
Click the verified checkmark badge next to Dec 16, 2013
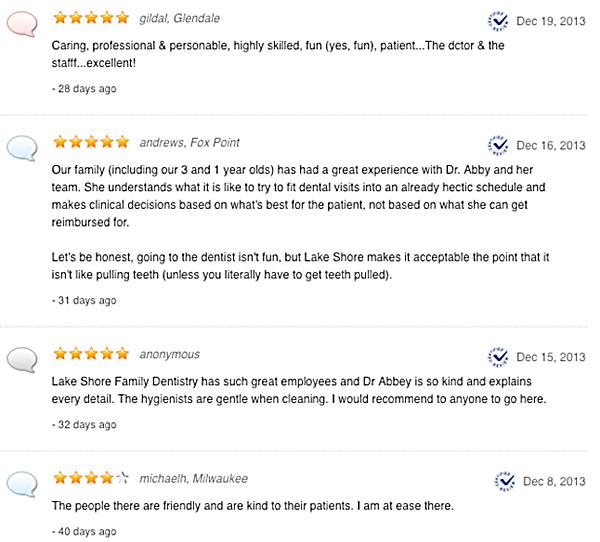(x=498, y=145)
